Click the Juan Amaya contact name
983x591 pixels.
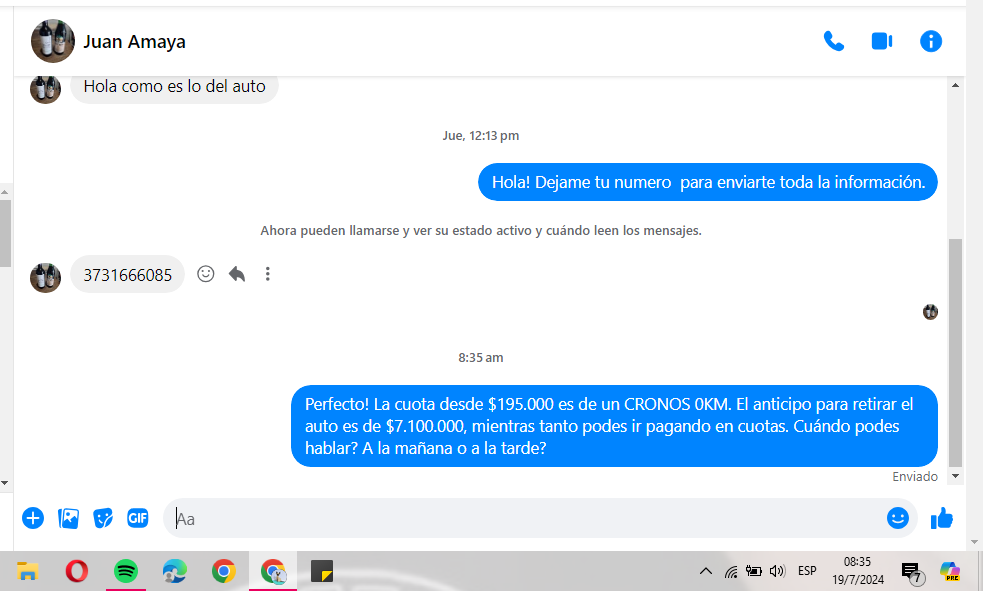[134, 41]
